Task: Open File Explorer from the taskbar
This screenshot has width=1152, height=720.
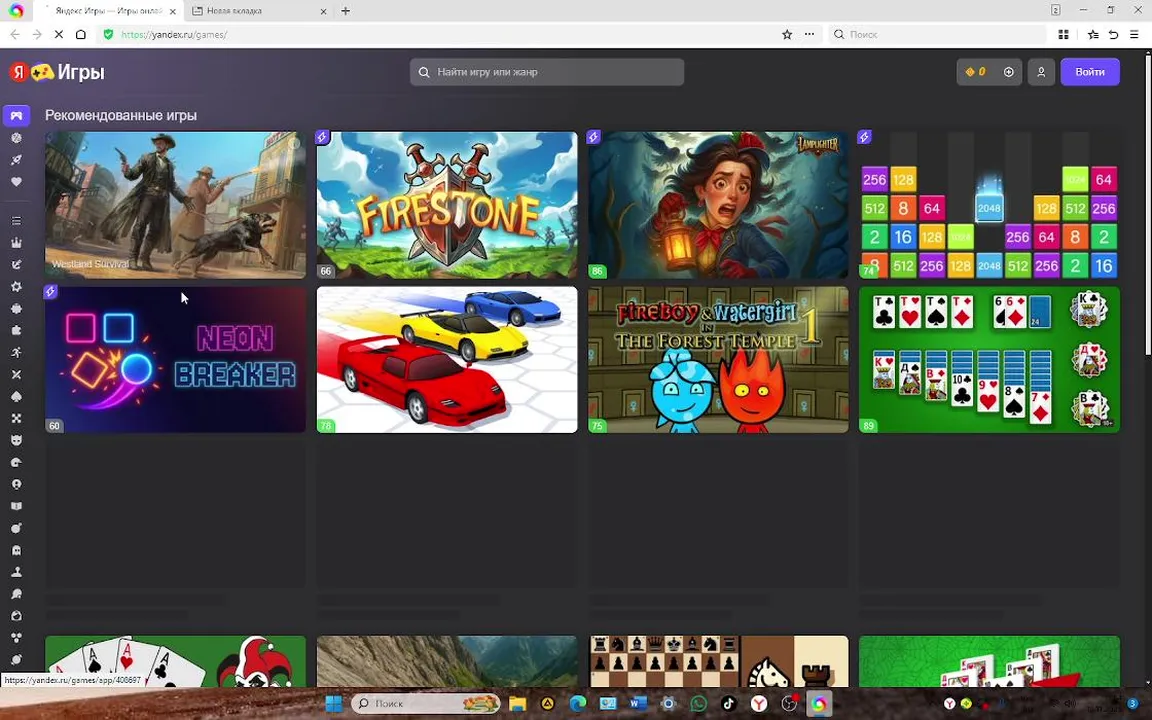Action: tap(517, 703)
